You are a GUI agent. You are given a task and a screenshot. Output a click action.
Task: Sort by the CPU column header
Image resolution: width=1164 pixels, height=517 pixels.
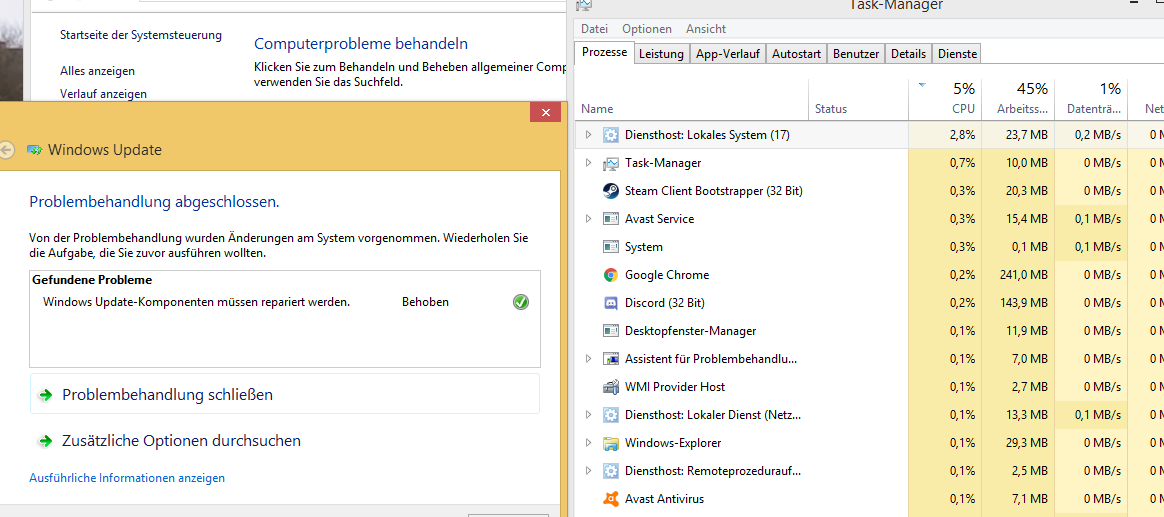pyautogui.click(x=945, y=100)
